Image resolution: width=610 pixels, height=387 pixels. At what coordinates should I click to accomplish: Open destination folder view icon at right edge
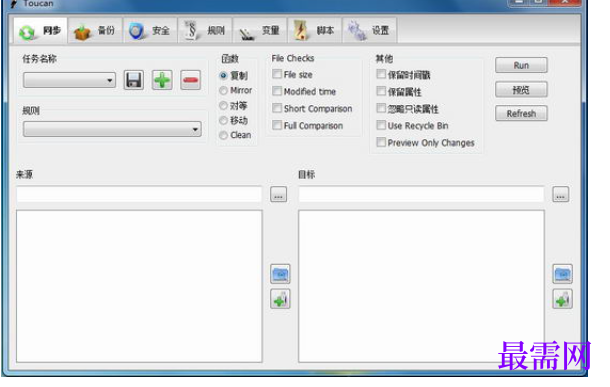pyautogui.click(x=562, y=274)
